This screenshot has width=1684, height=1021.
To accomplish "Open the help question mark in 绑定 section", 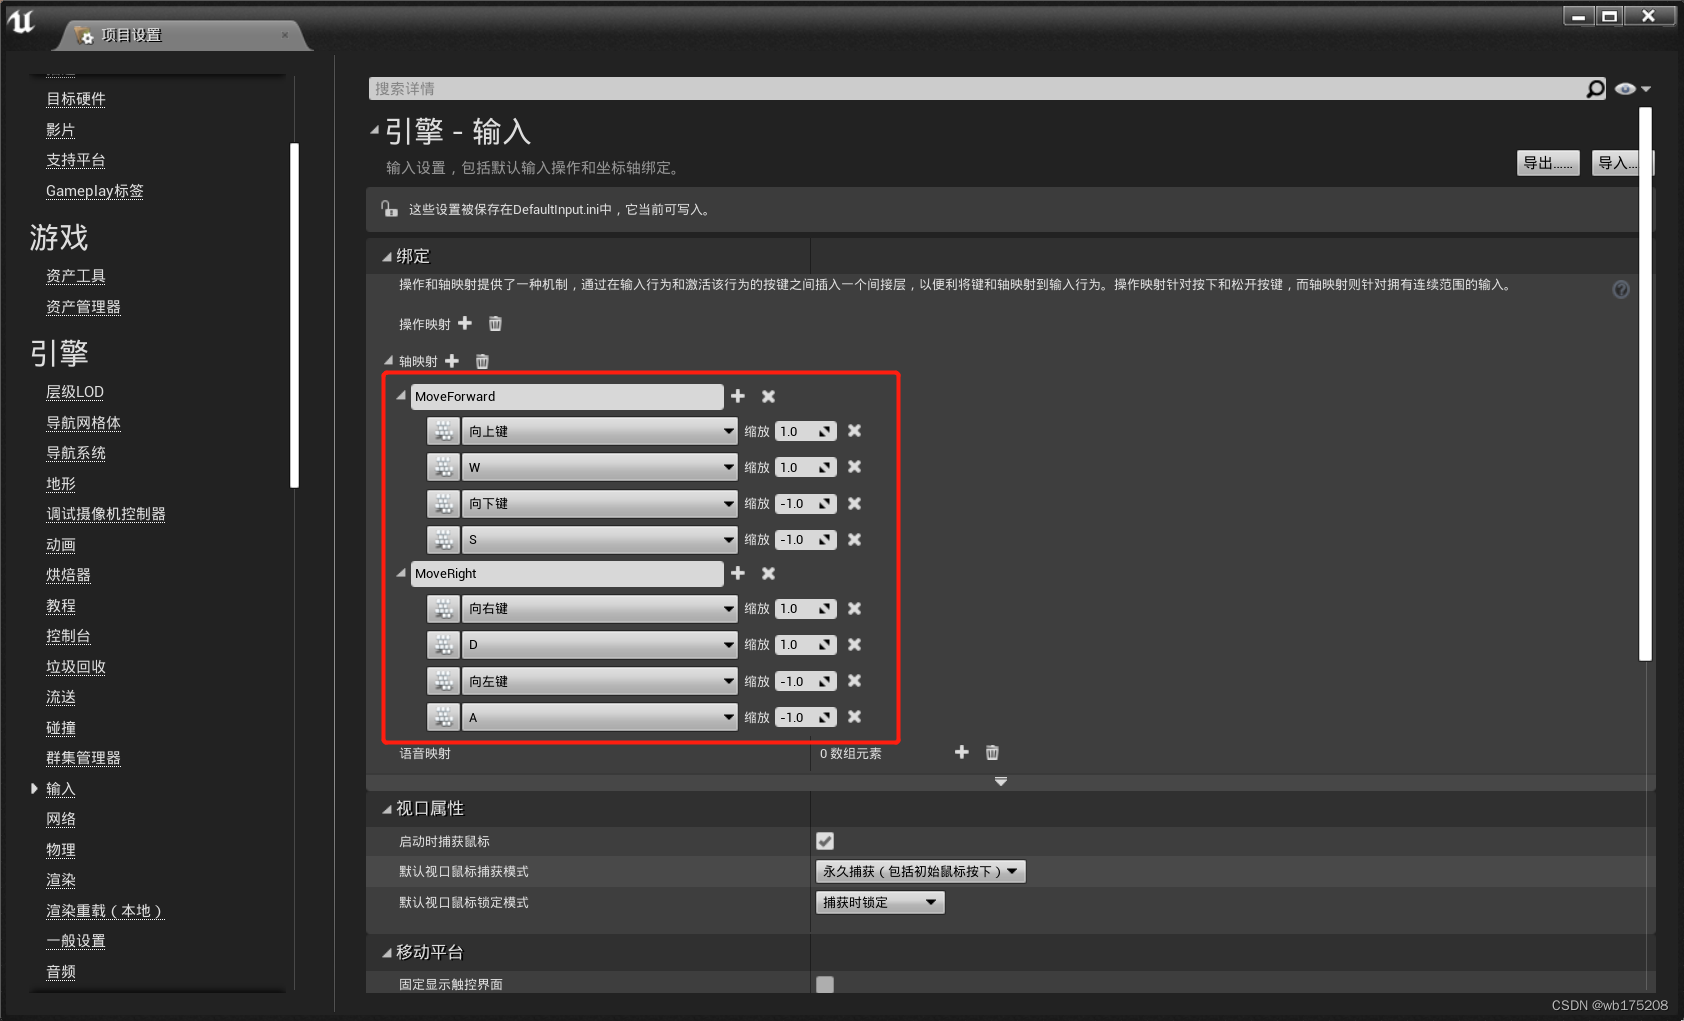I will coord(1621,289).
